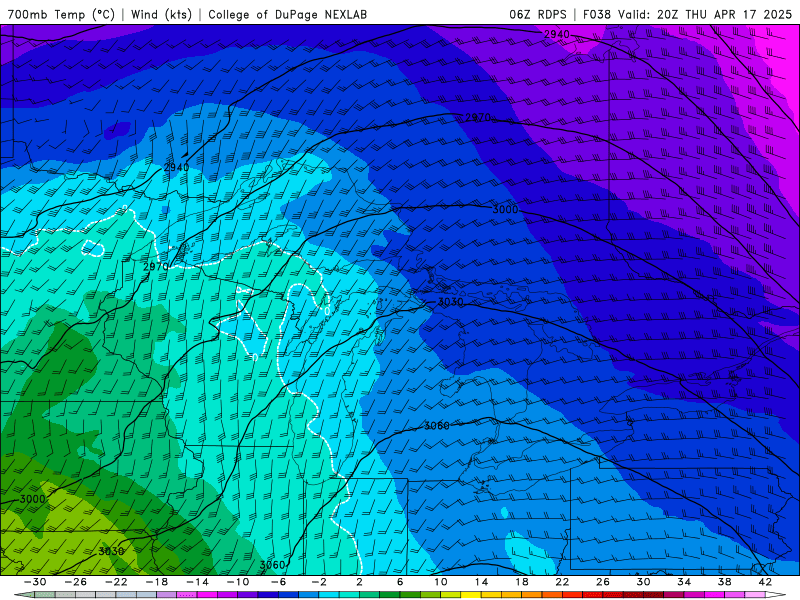This screenshot has width=800, height=600.
Task: Select the 'College of DuPage NEXLAB' header text
Action: coord(287,14)
